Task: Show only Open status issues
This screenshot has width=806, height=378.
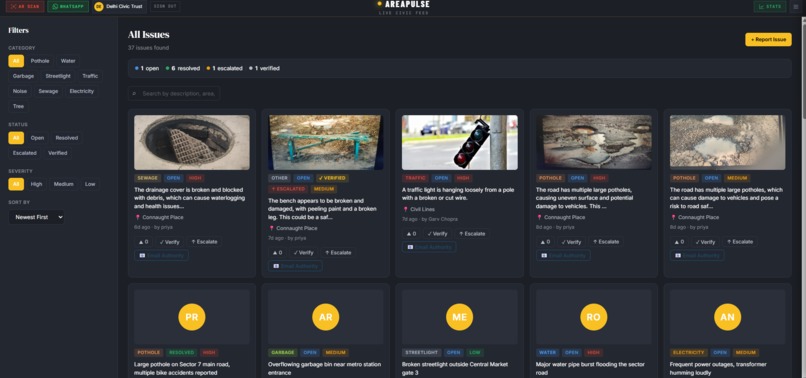Action: tap(37, 138)
